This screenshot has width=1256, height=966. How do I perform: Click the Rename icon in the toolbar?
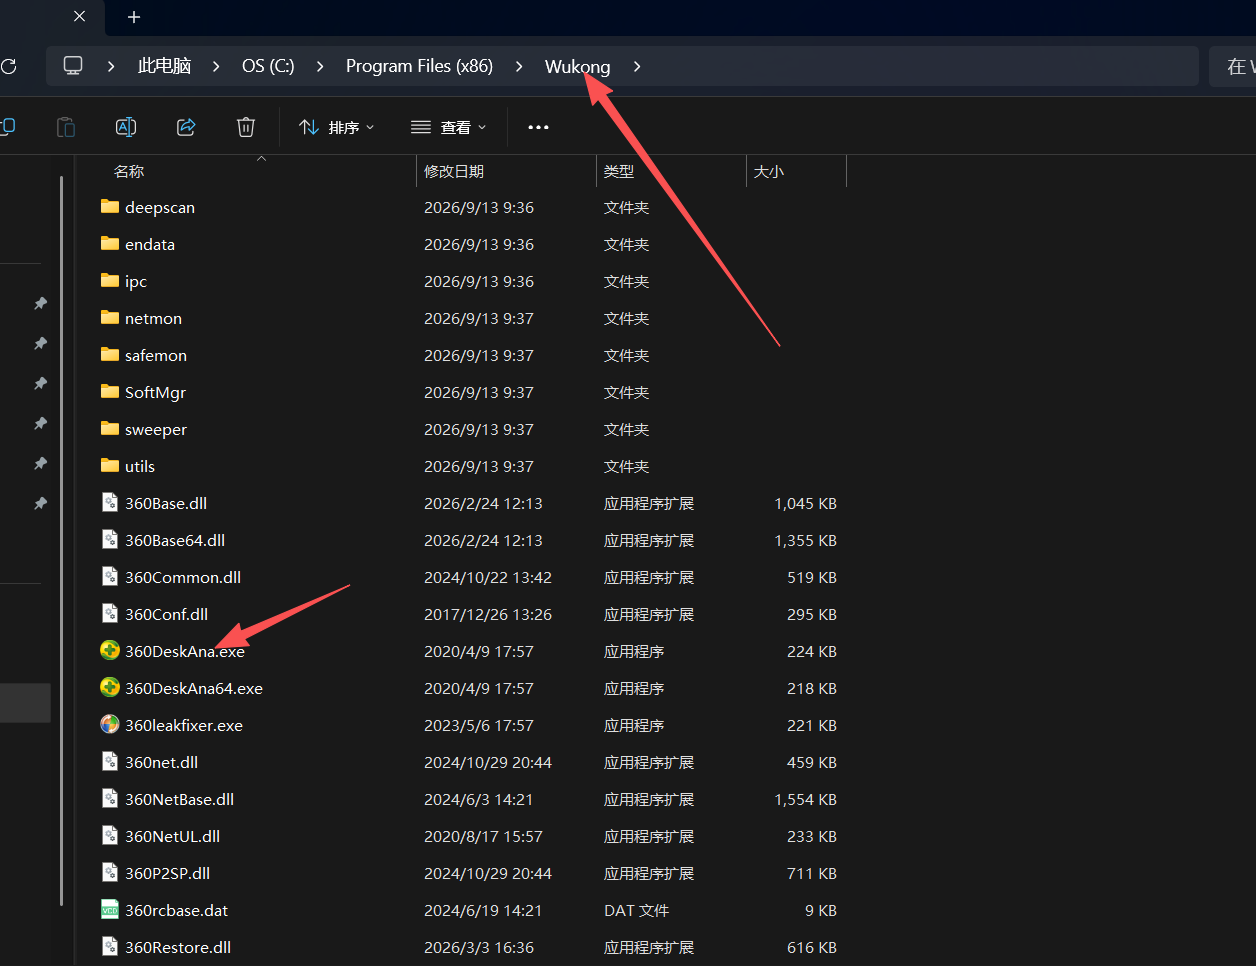[126, 127]
